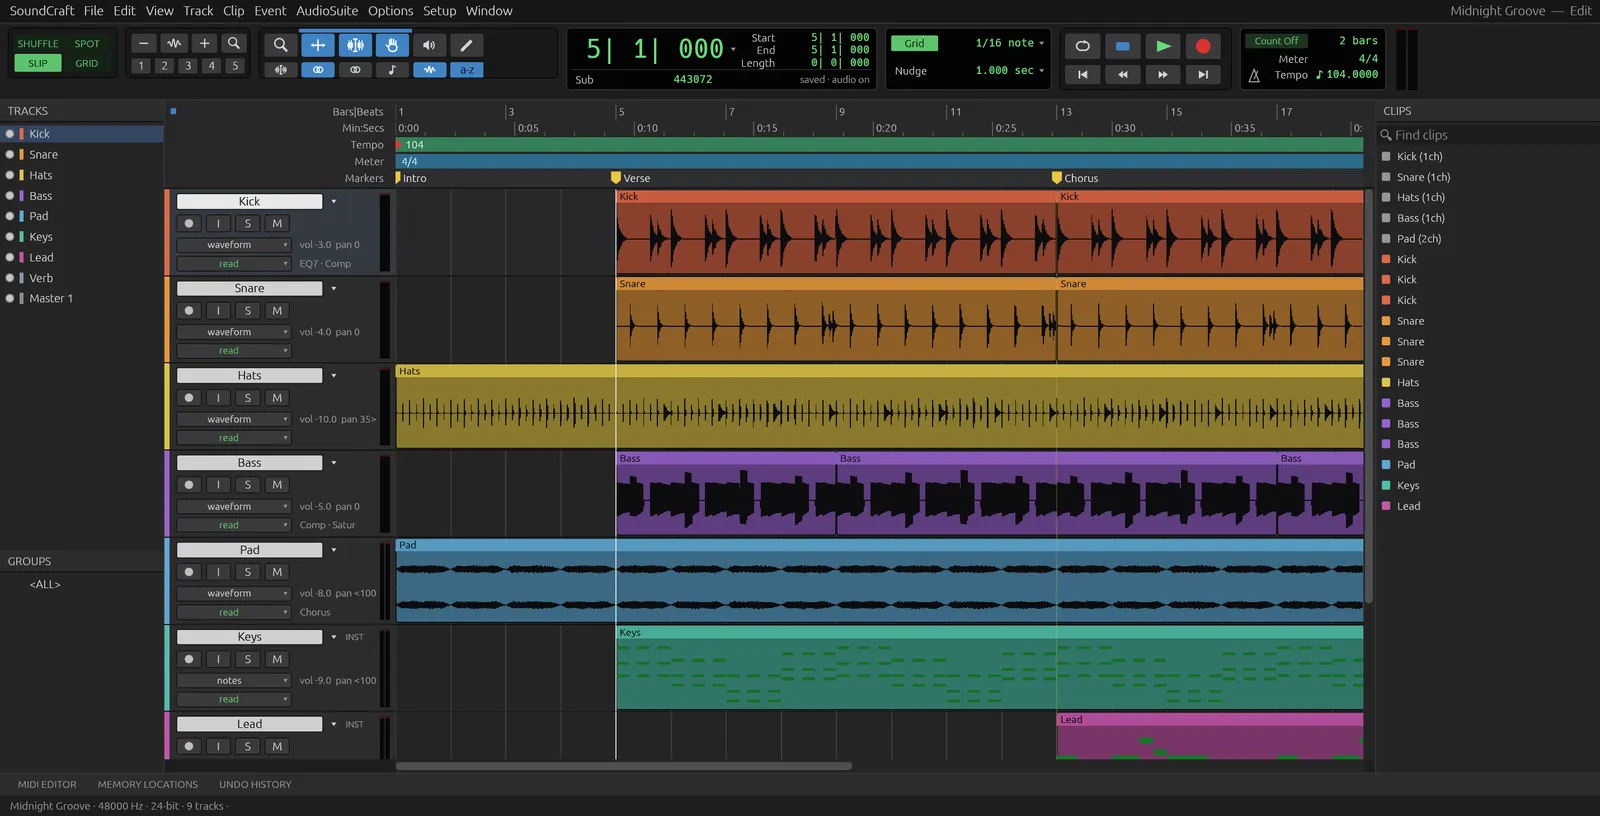Image resolution: width=1600 pixels, height=816 pixels.
Task: Open the AudioSuite menu
Action: click(x=327, y=11)
